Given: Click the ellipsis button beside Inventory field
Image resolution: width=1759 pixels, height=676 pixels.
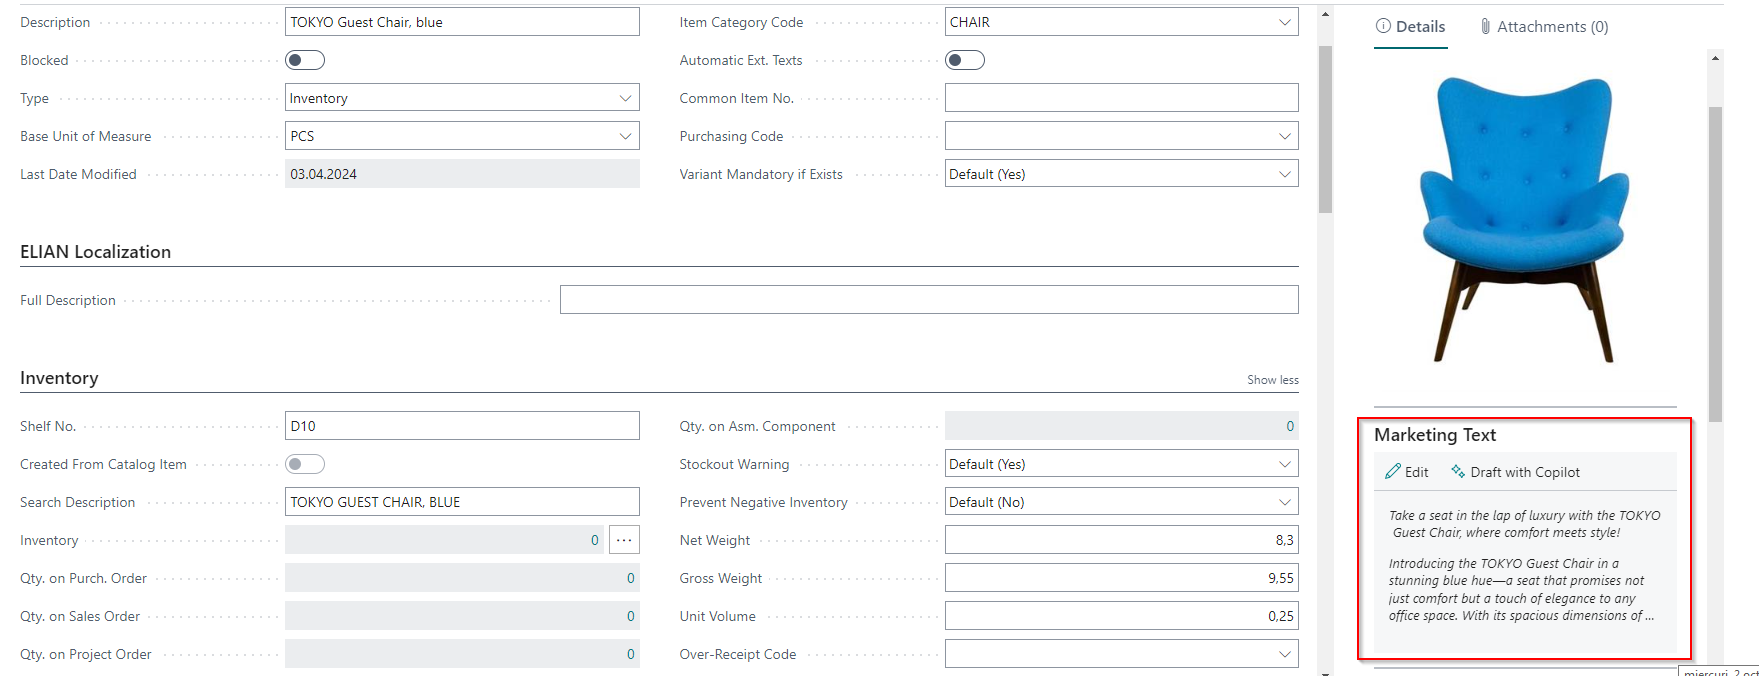Looking at the screenshot, I should coord(624,540).
